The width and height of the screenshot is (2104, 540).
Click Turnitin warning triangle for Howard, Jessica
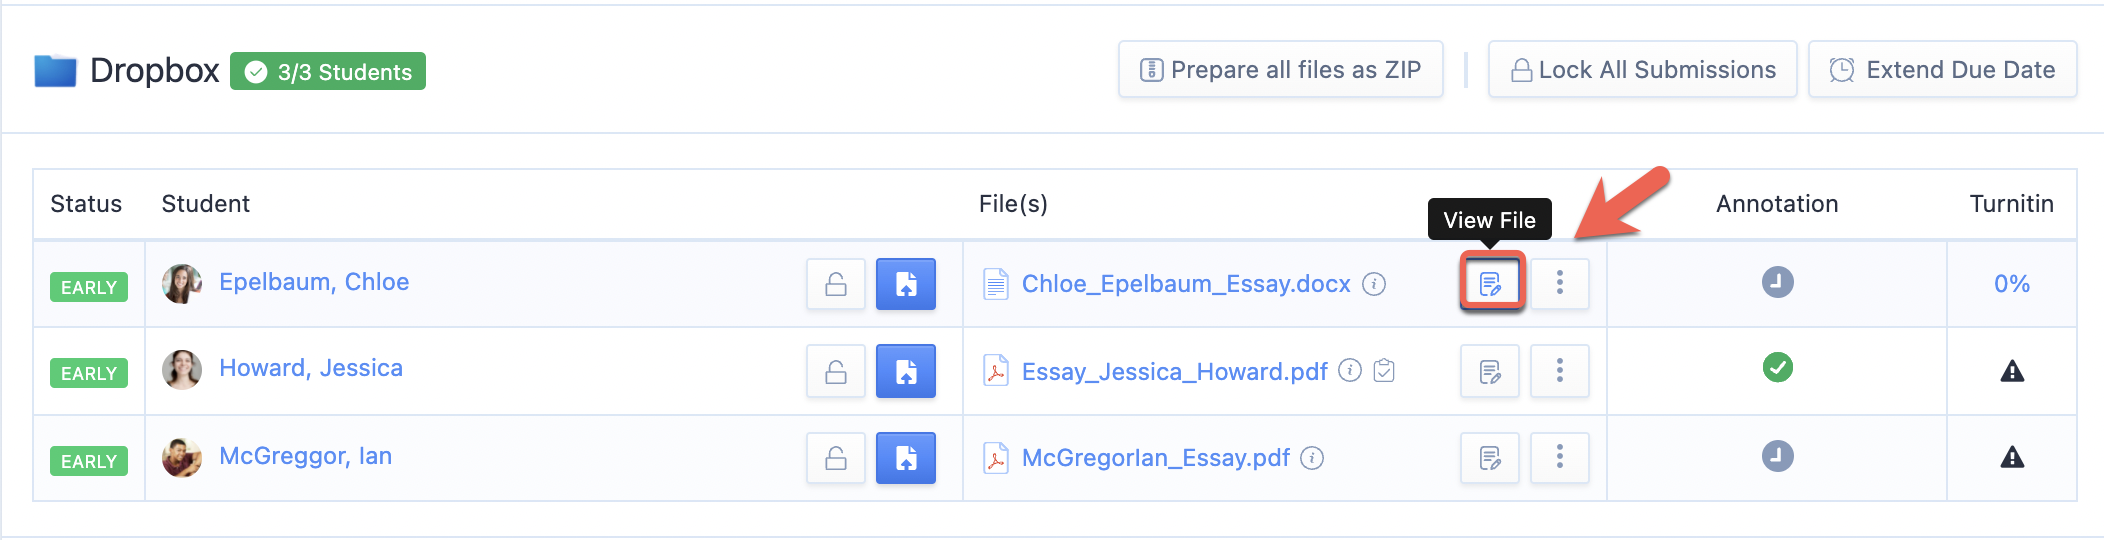tap(2012, 371)
